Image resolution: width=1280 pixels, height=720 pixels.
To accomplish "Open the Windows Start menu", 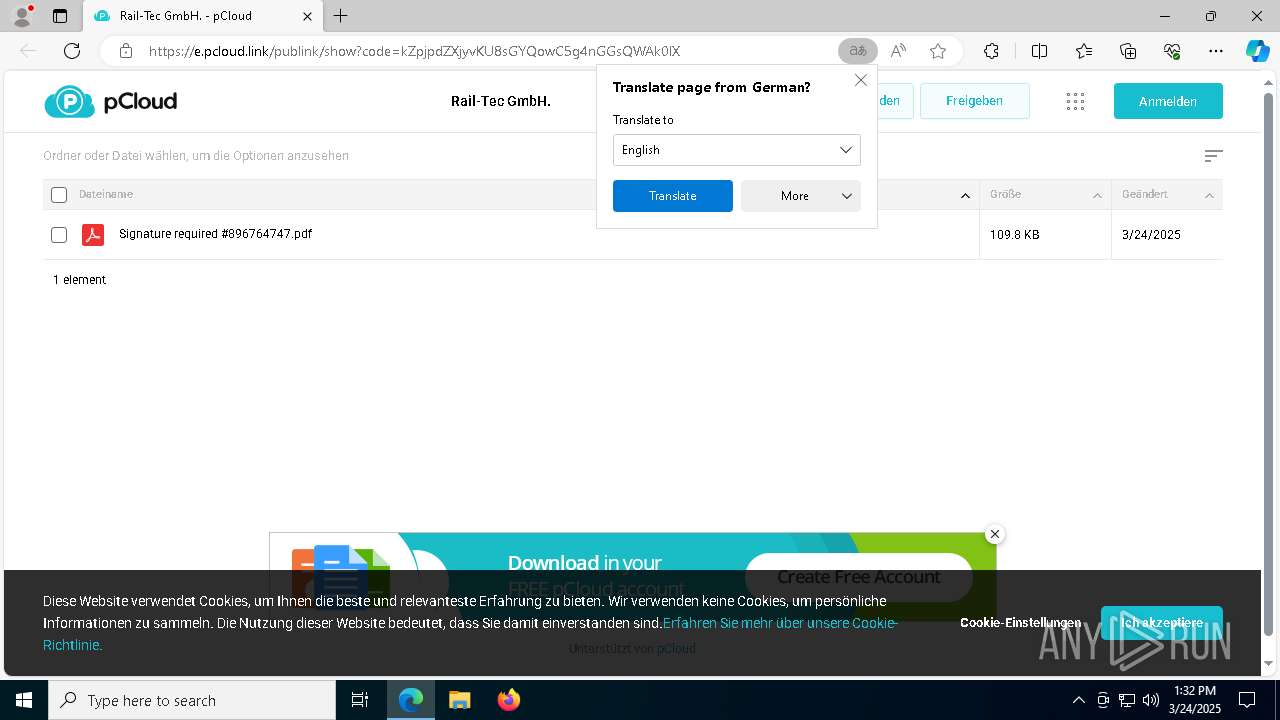I will click(24, 700).
